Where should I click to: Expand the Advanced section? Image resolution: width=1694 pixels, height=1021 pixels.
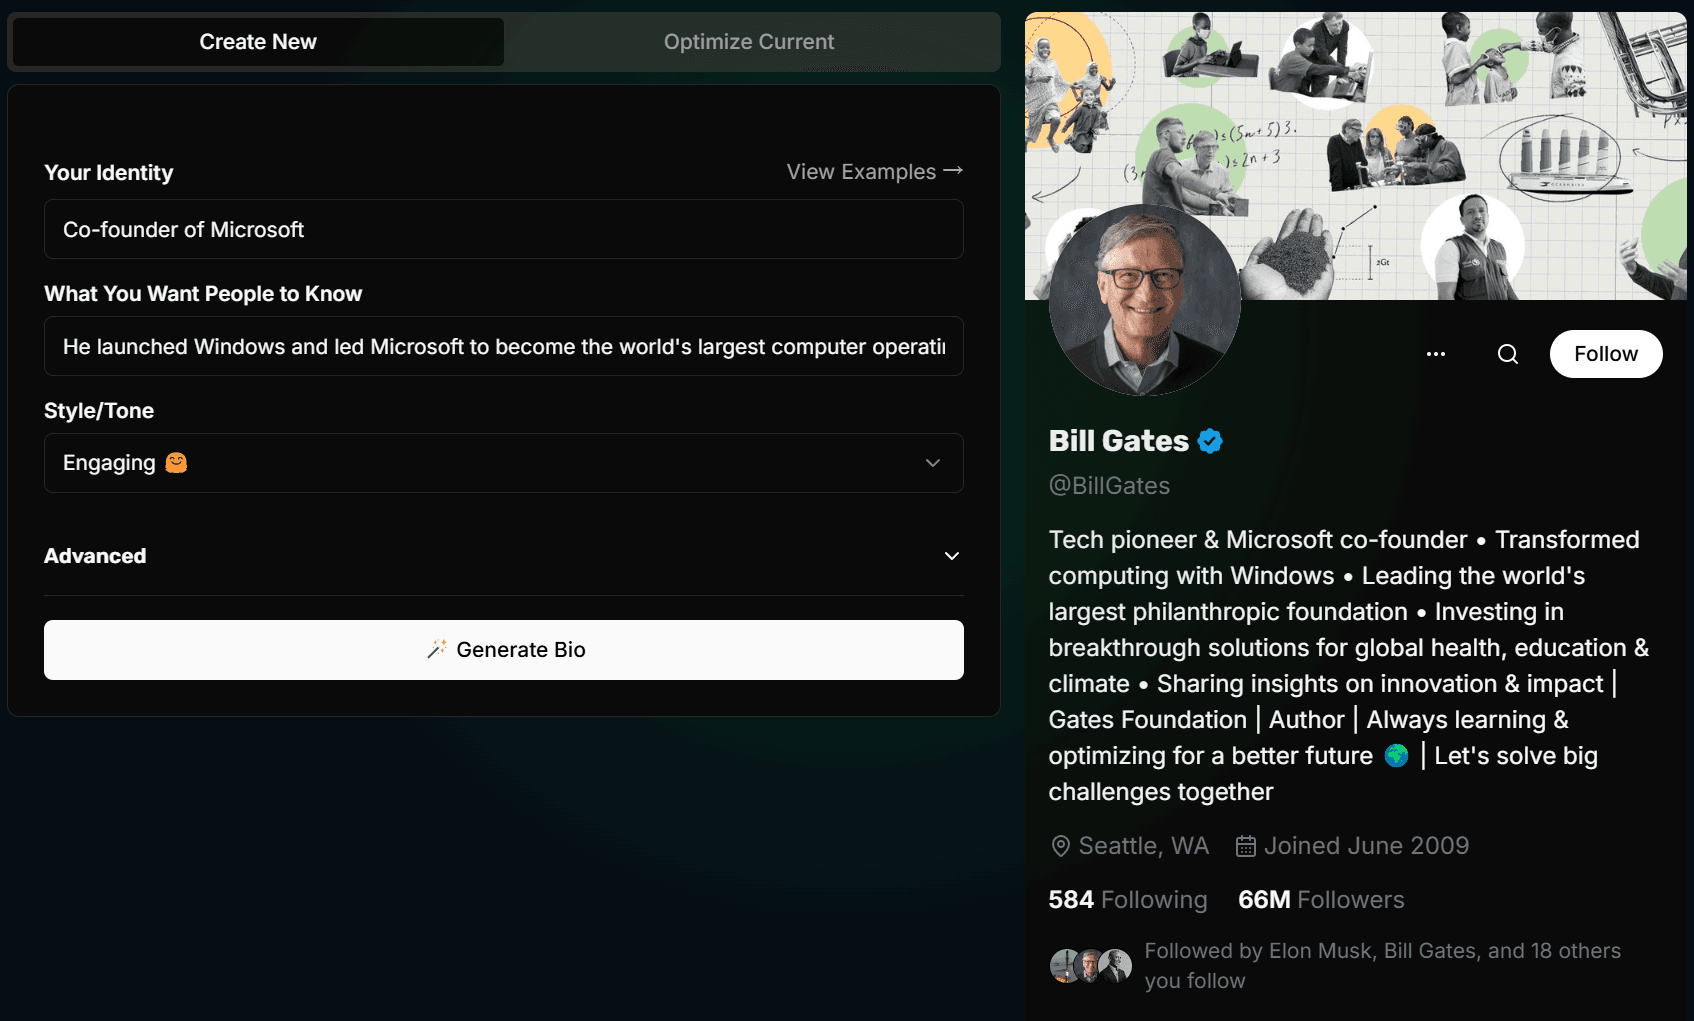(504, 556)
